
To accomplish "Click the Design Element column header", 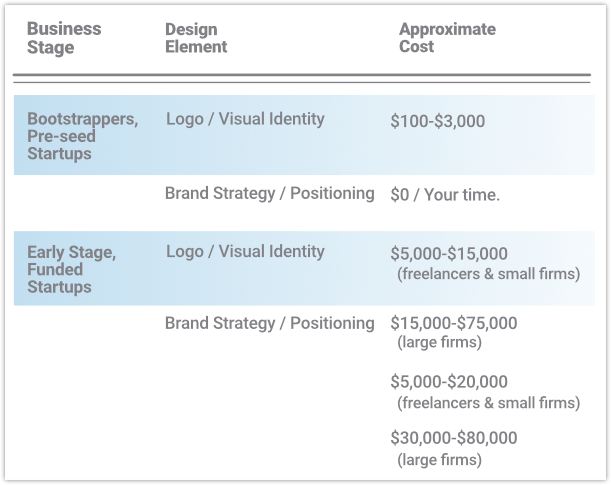I will 196,38.
